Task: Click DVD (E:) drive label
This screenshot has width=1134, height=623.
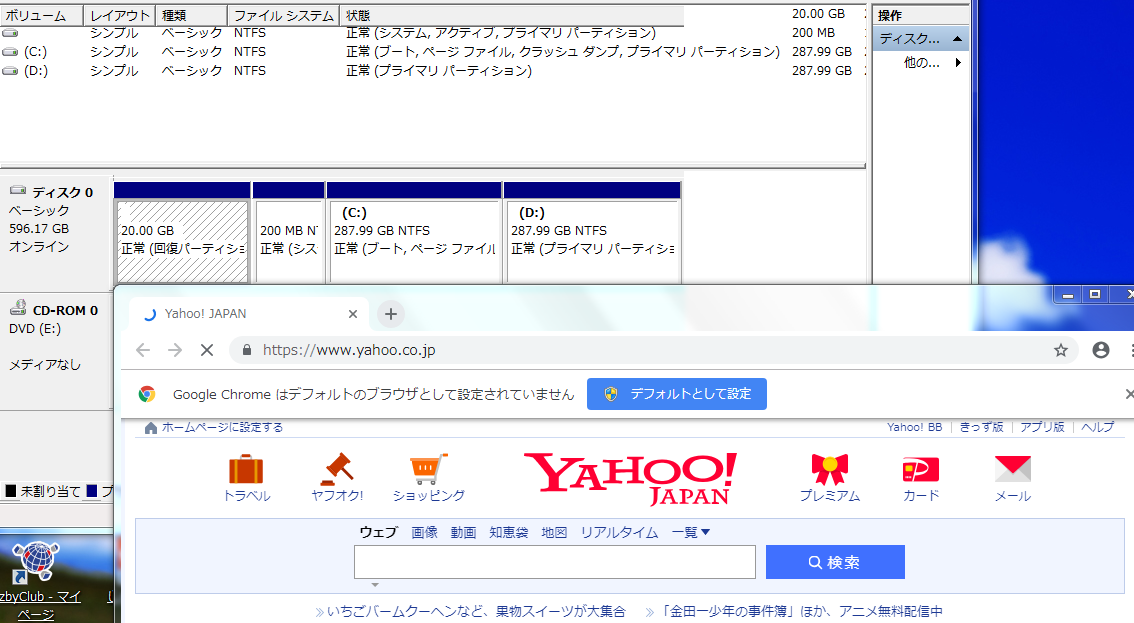Action: tap(35, 329)
